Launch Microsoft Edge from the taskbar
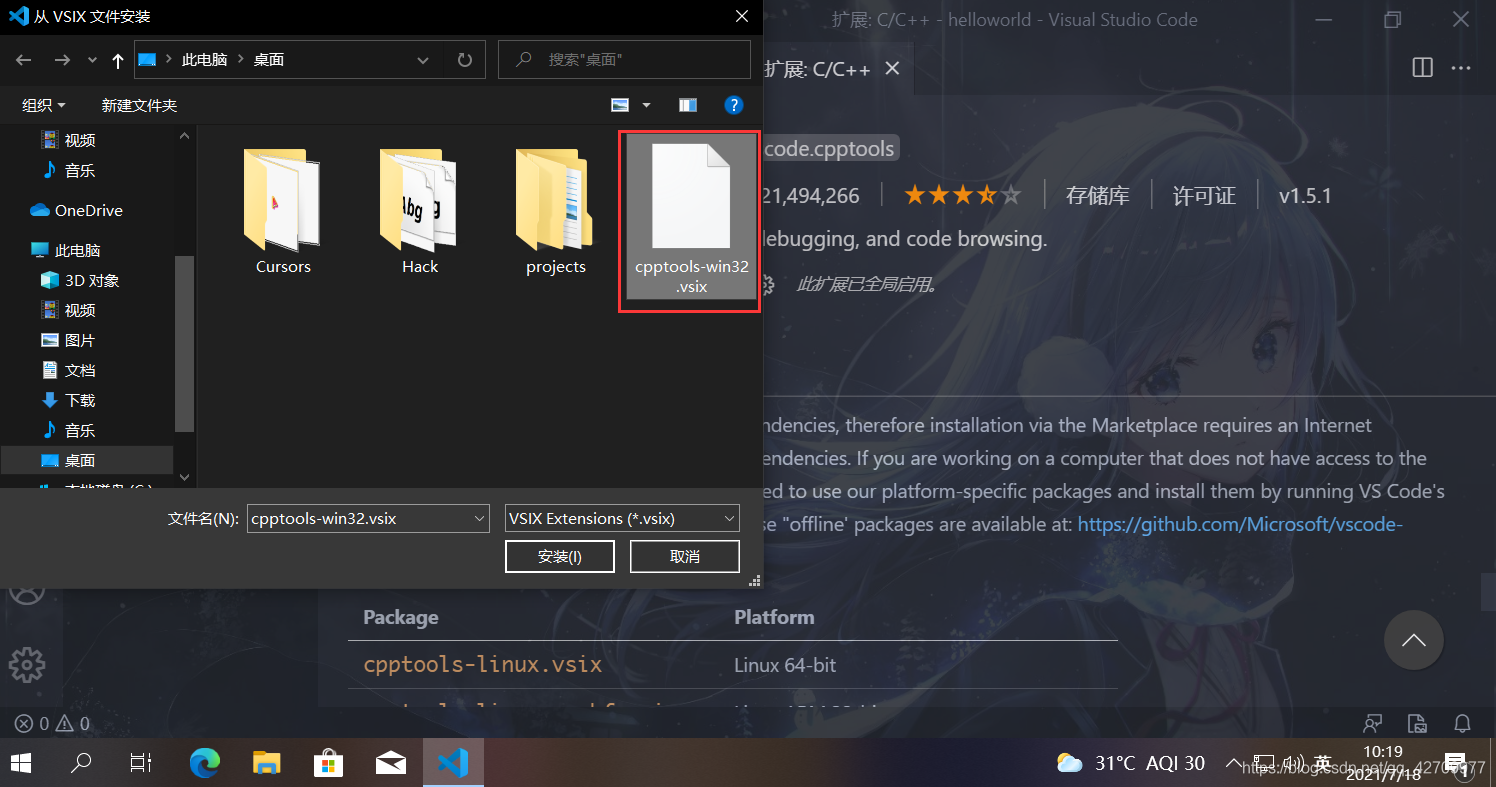1496x787 pixels. tap(205, 763)
